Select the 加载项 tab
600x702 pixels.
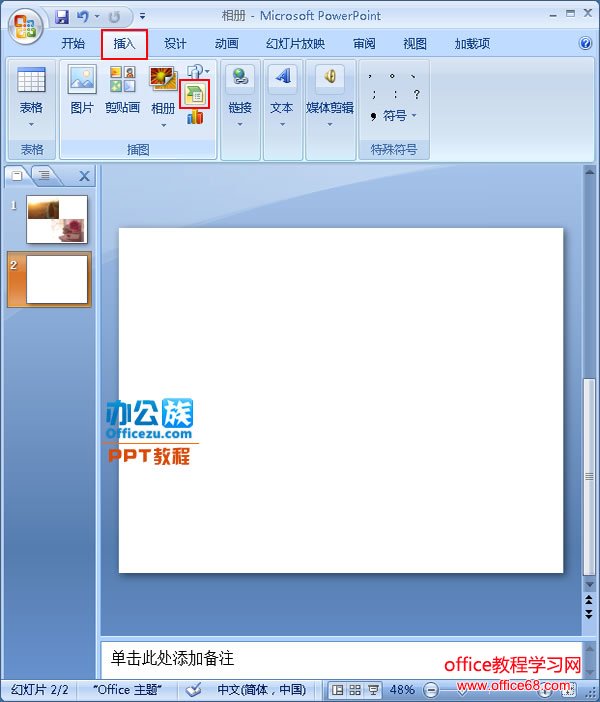click(x=472, y=43)
